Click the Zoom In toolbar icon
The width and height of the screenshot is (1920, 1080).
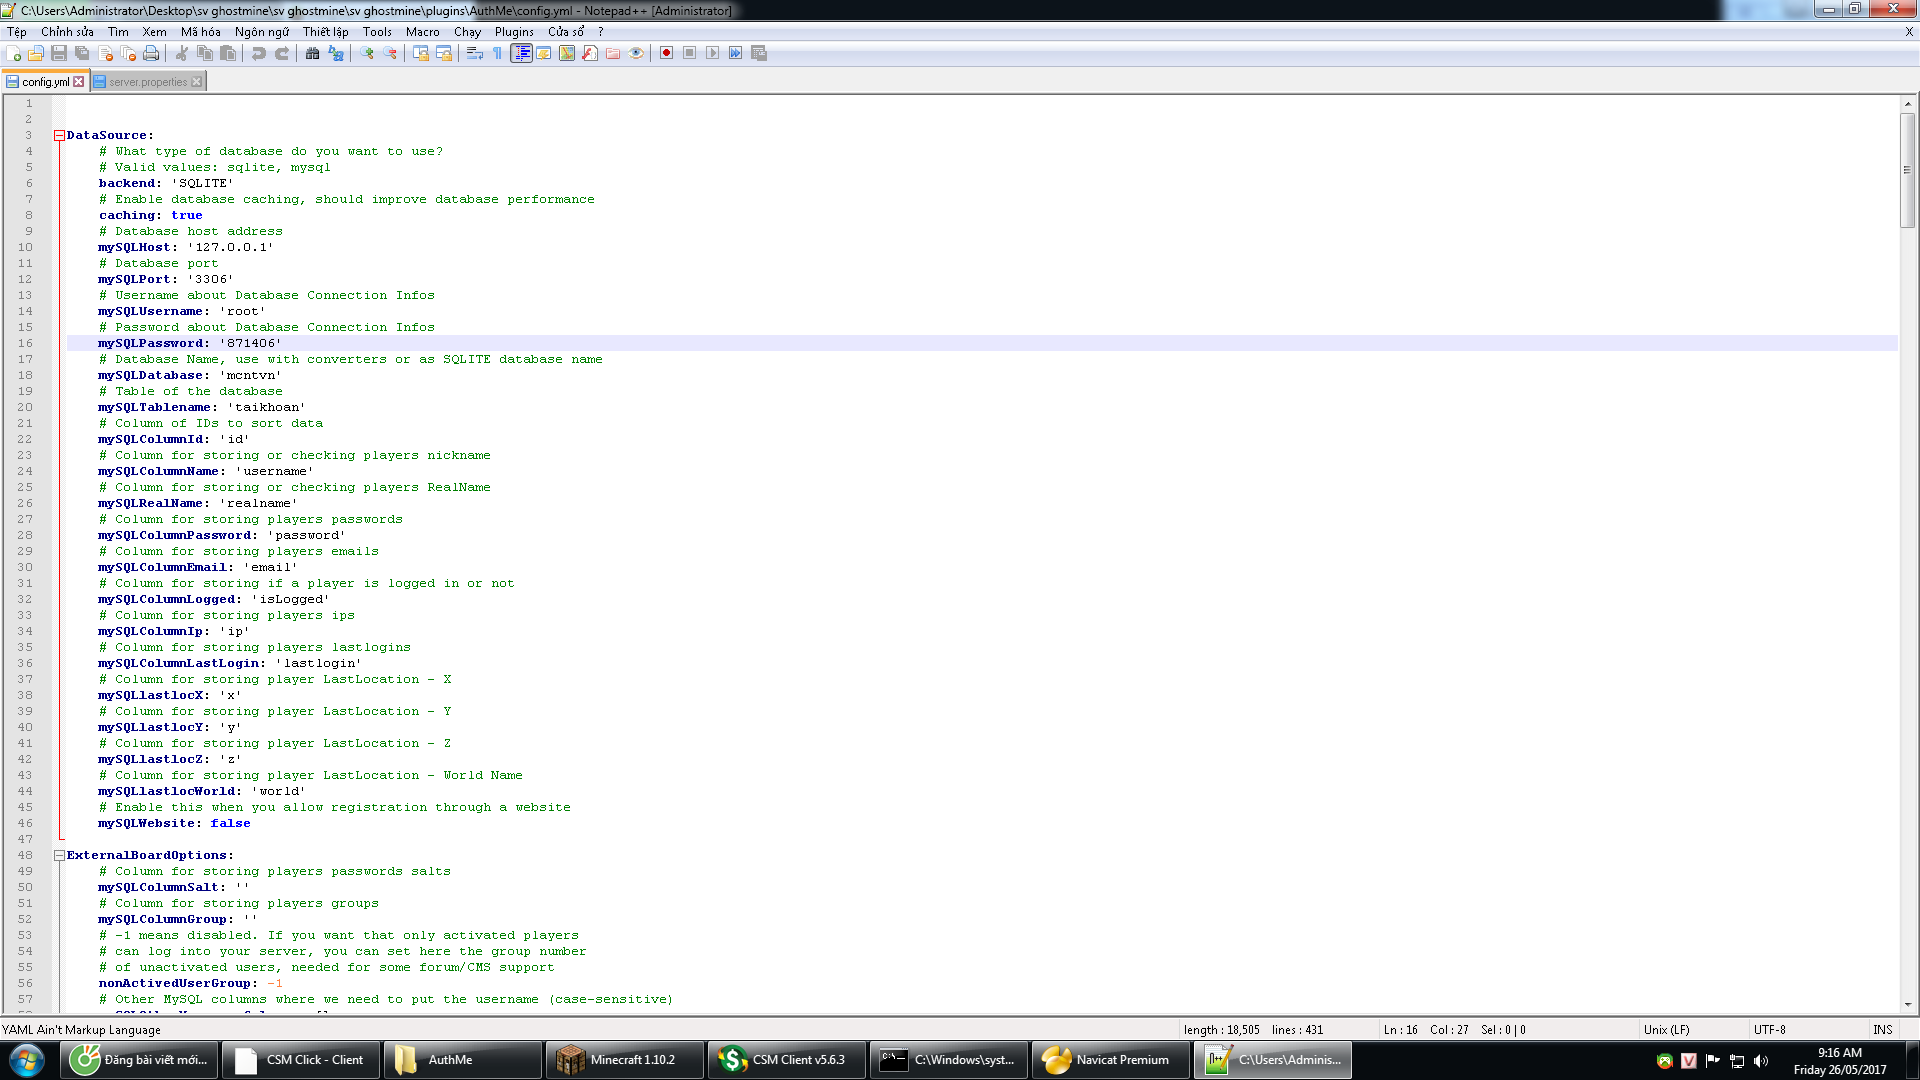367,53
